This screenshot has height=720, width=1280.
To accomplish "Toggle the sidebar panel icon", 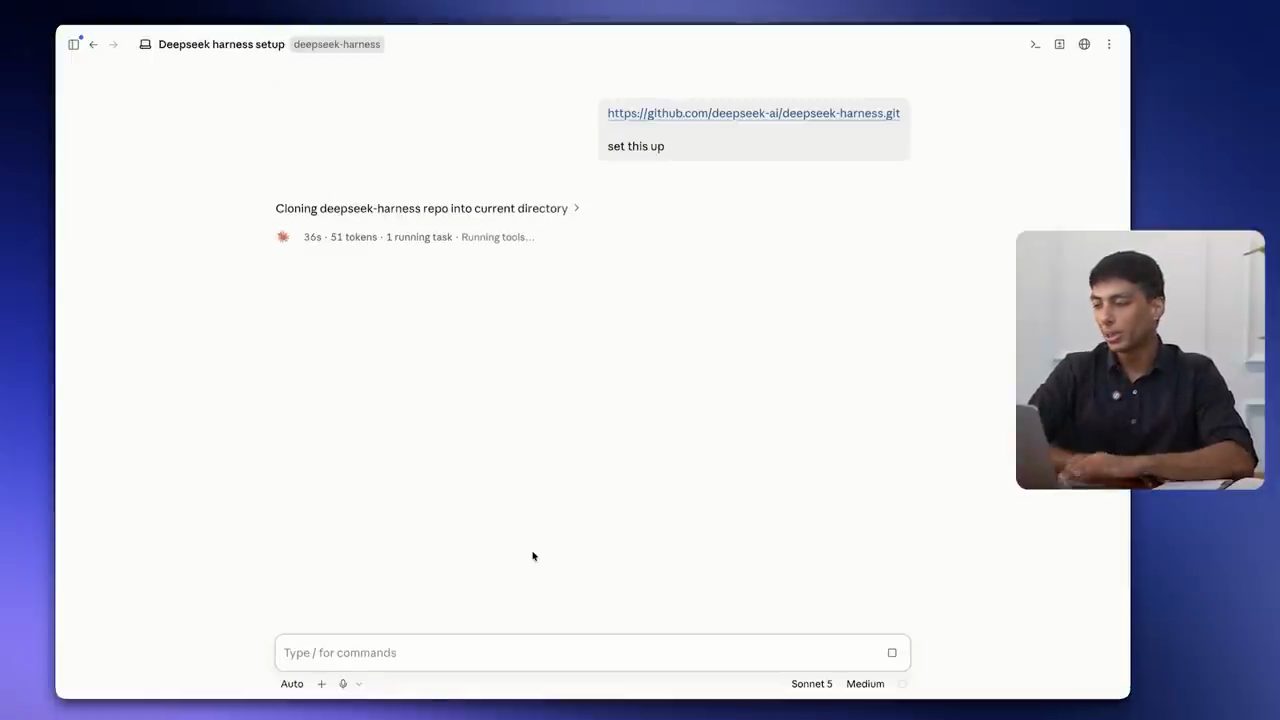I will click(x=74, y=44).
